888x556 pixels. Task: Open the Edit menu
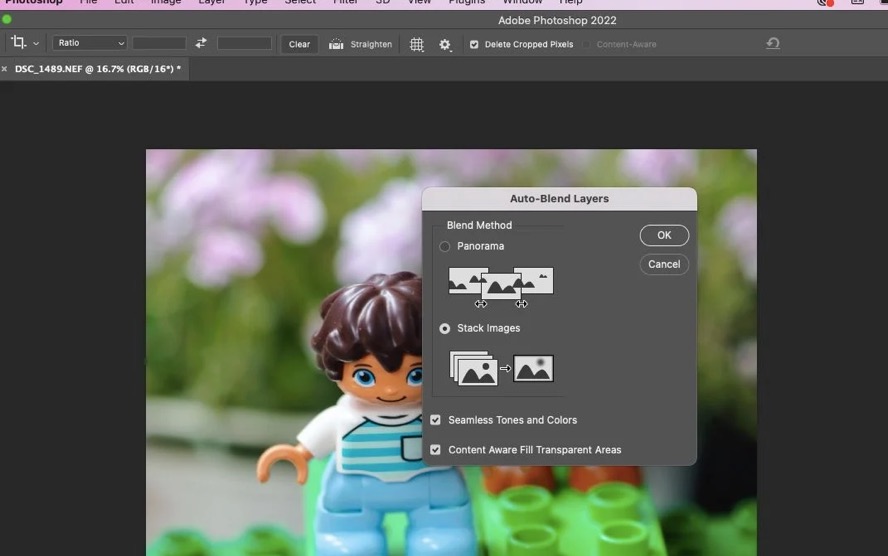click(x=124, y=2)
